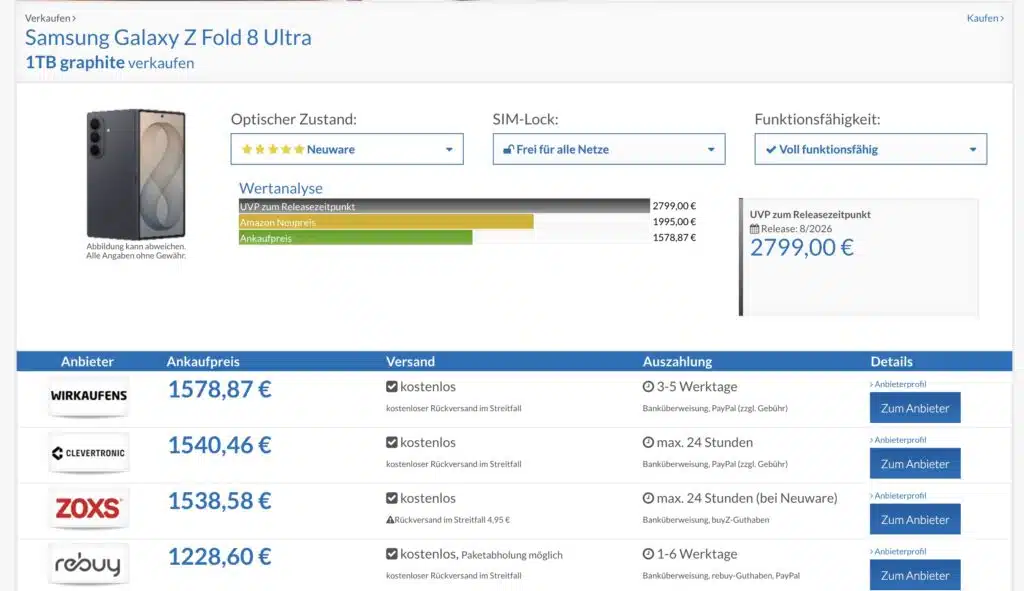Click the clock icon next to 1-6 Werktage

648,554
